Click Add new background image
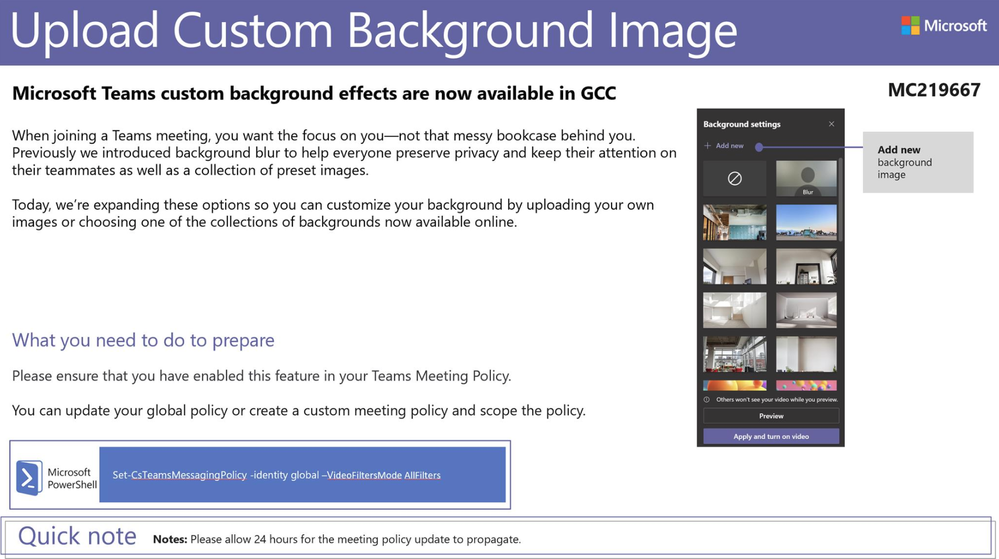Viewport: 999px width, 559px height. click(x=724, y=146)
